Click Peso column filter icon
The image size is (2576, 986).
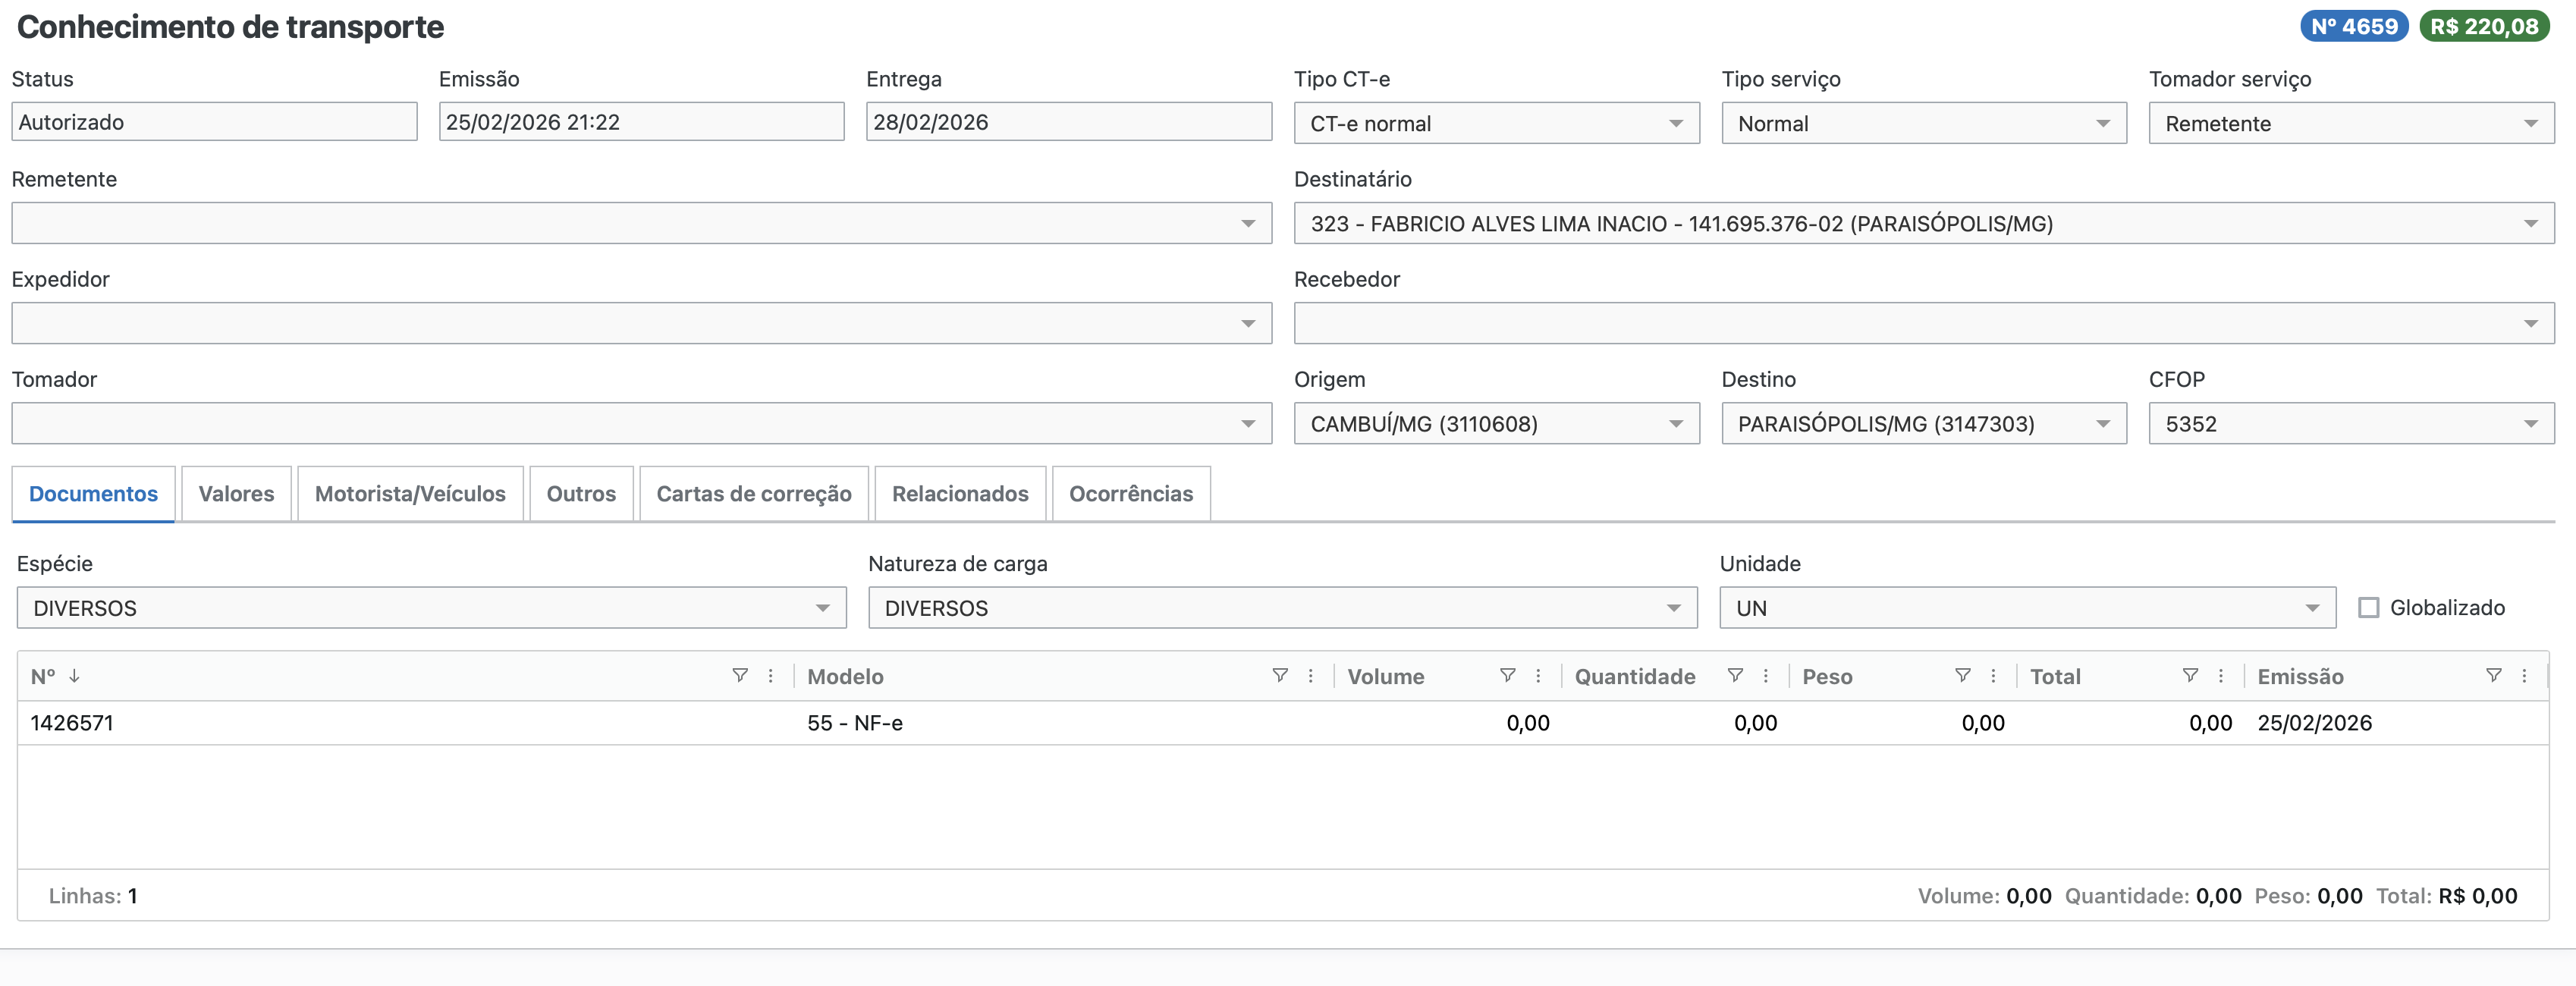1962,676
